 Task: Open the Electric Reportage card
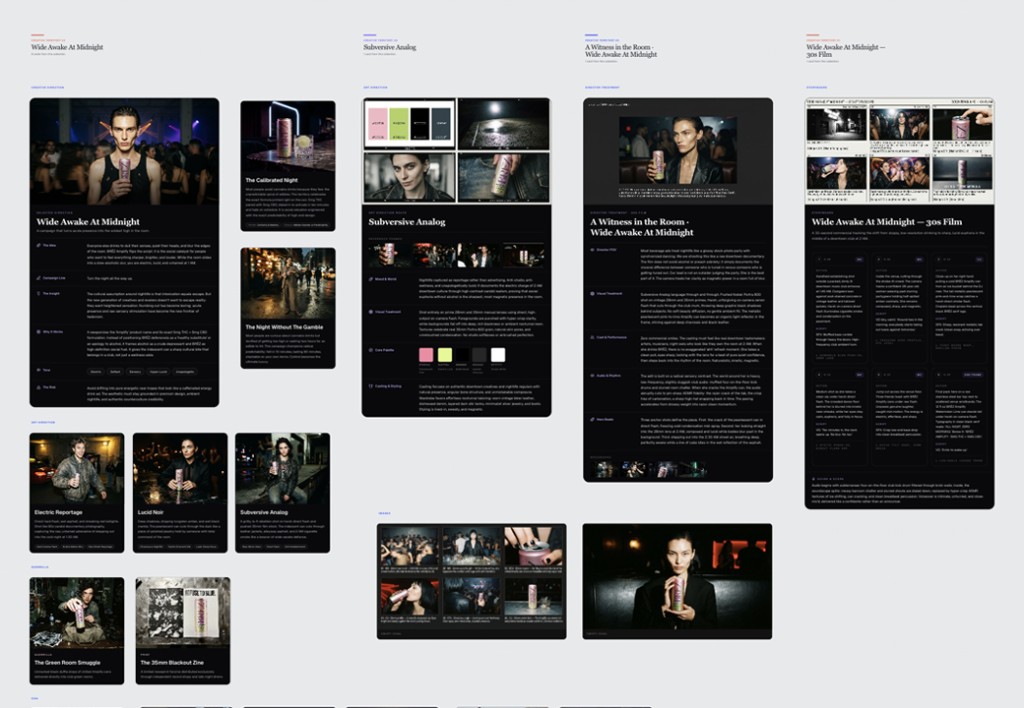[77, 492]
